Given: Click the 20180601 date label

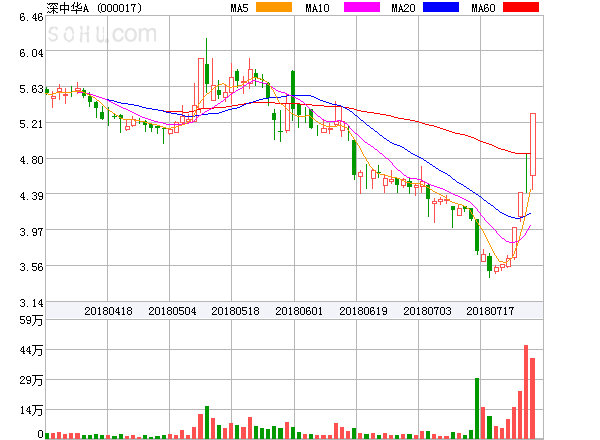Looking at the screenshot, I should coord(299,311).
